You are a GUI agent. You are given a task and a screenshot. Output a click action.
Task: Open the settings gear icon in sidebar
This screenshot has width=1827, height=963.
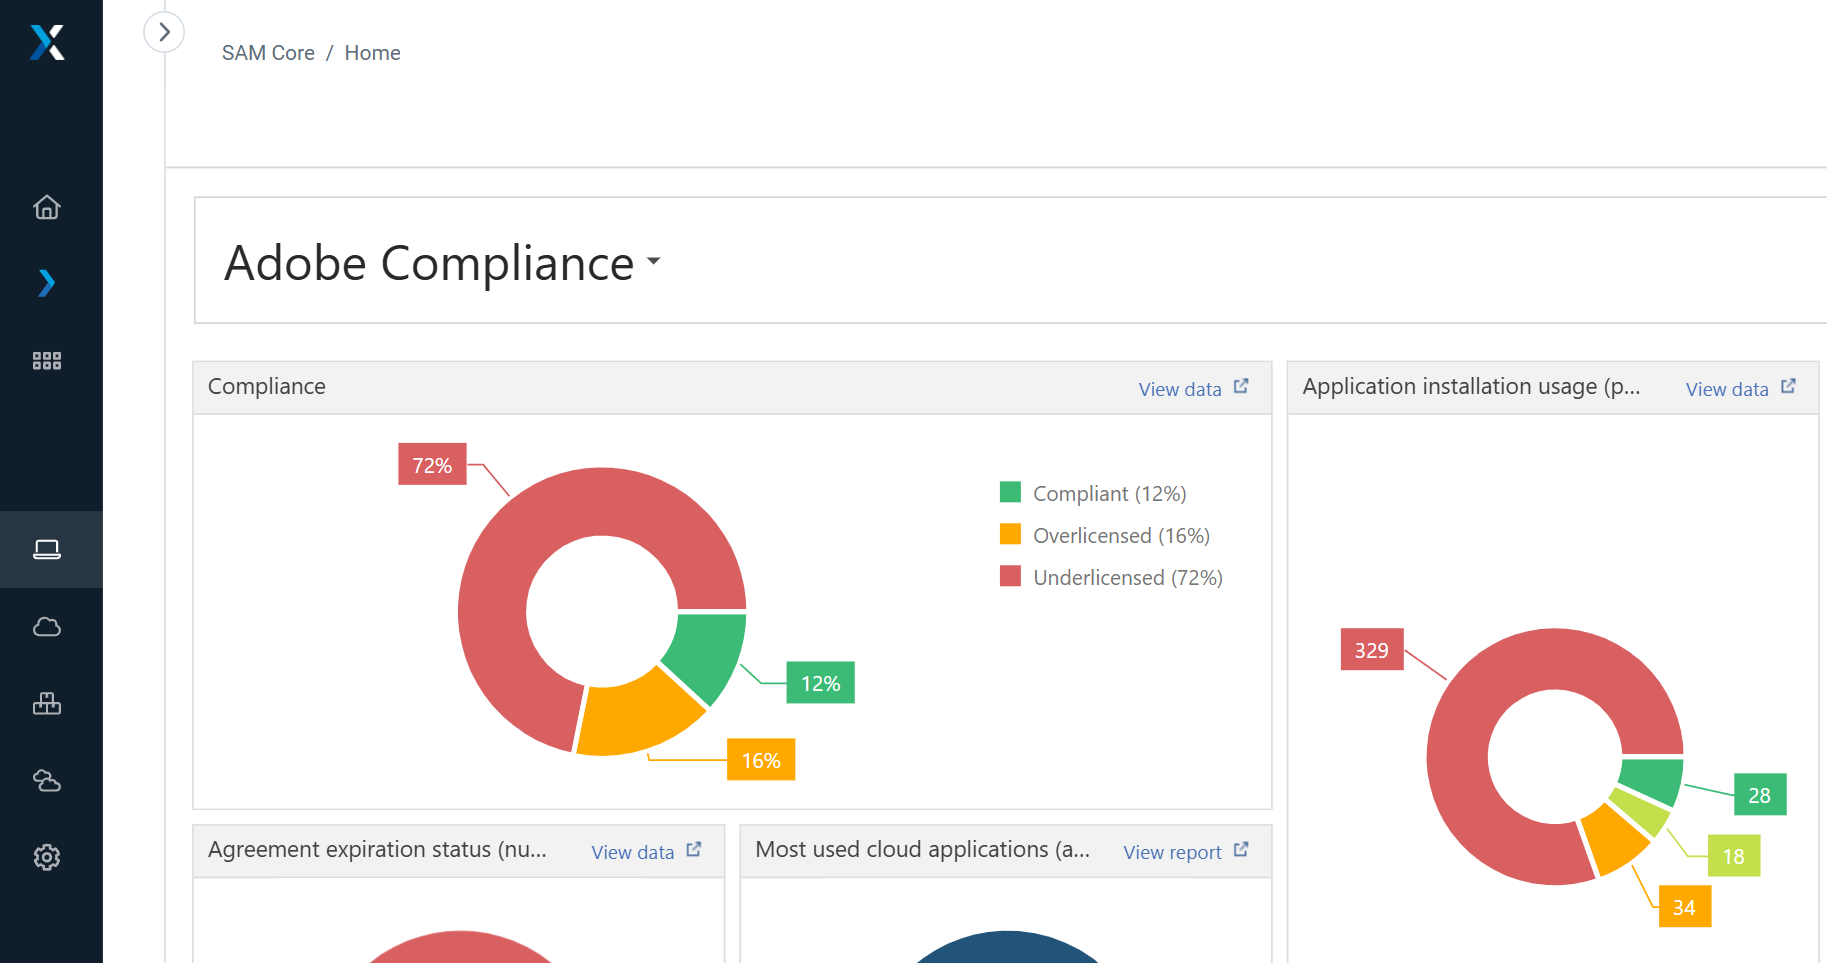(x=47, y=857)
